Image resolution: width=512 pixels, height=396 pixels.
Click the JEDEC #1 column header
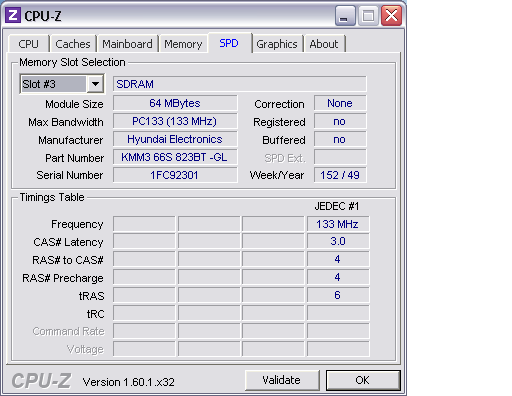pyautogui.click(x=337, y=206)
